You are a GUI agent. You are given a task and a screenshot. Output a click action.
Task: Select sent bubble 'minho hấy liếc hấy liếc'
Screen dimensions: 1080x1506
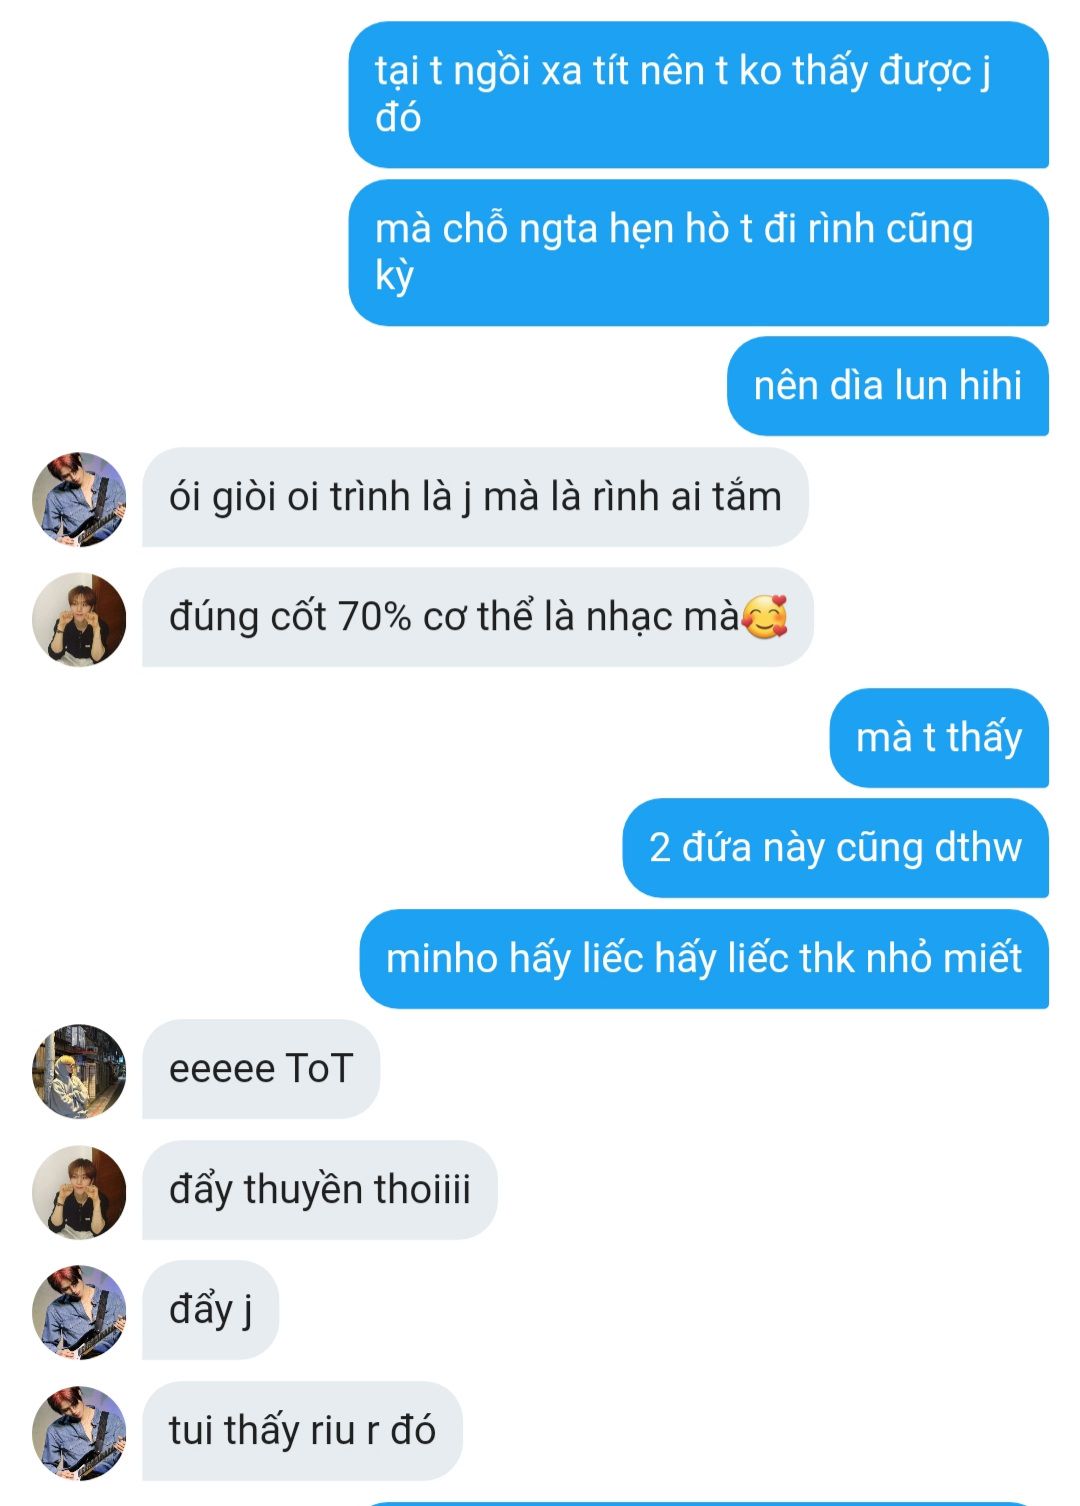(x=704, y=959)
